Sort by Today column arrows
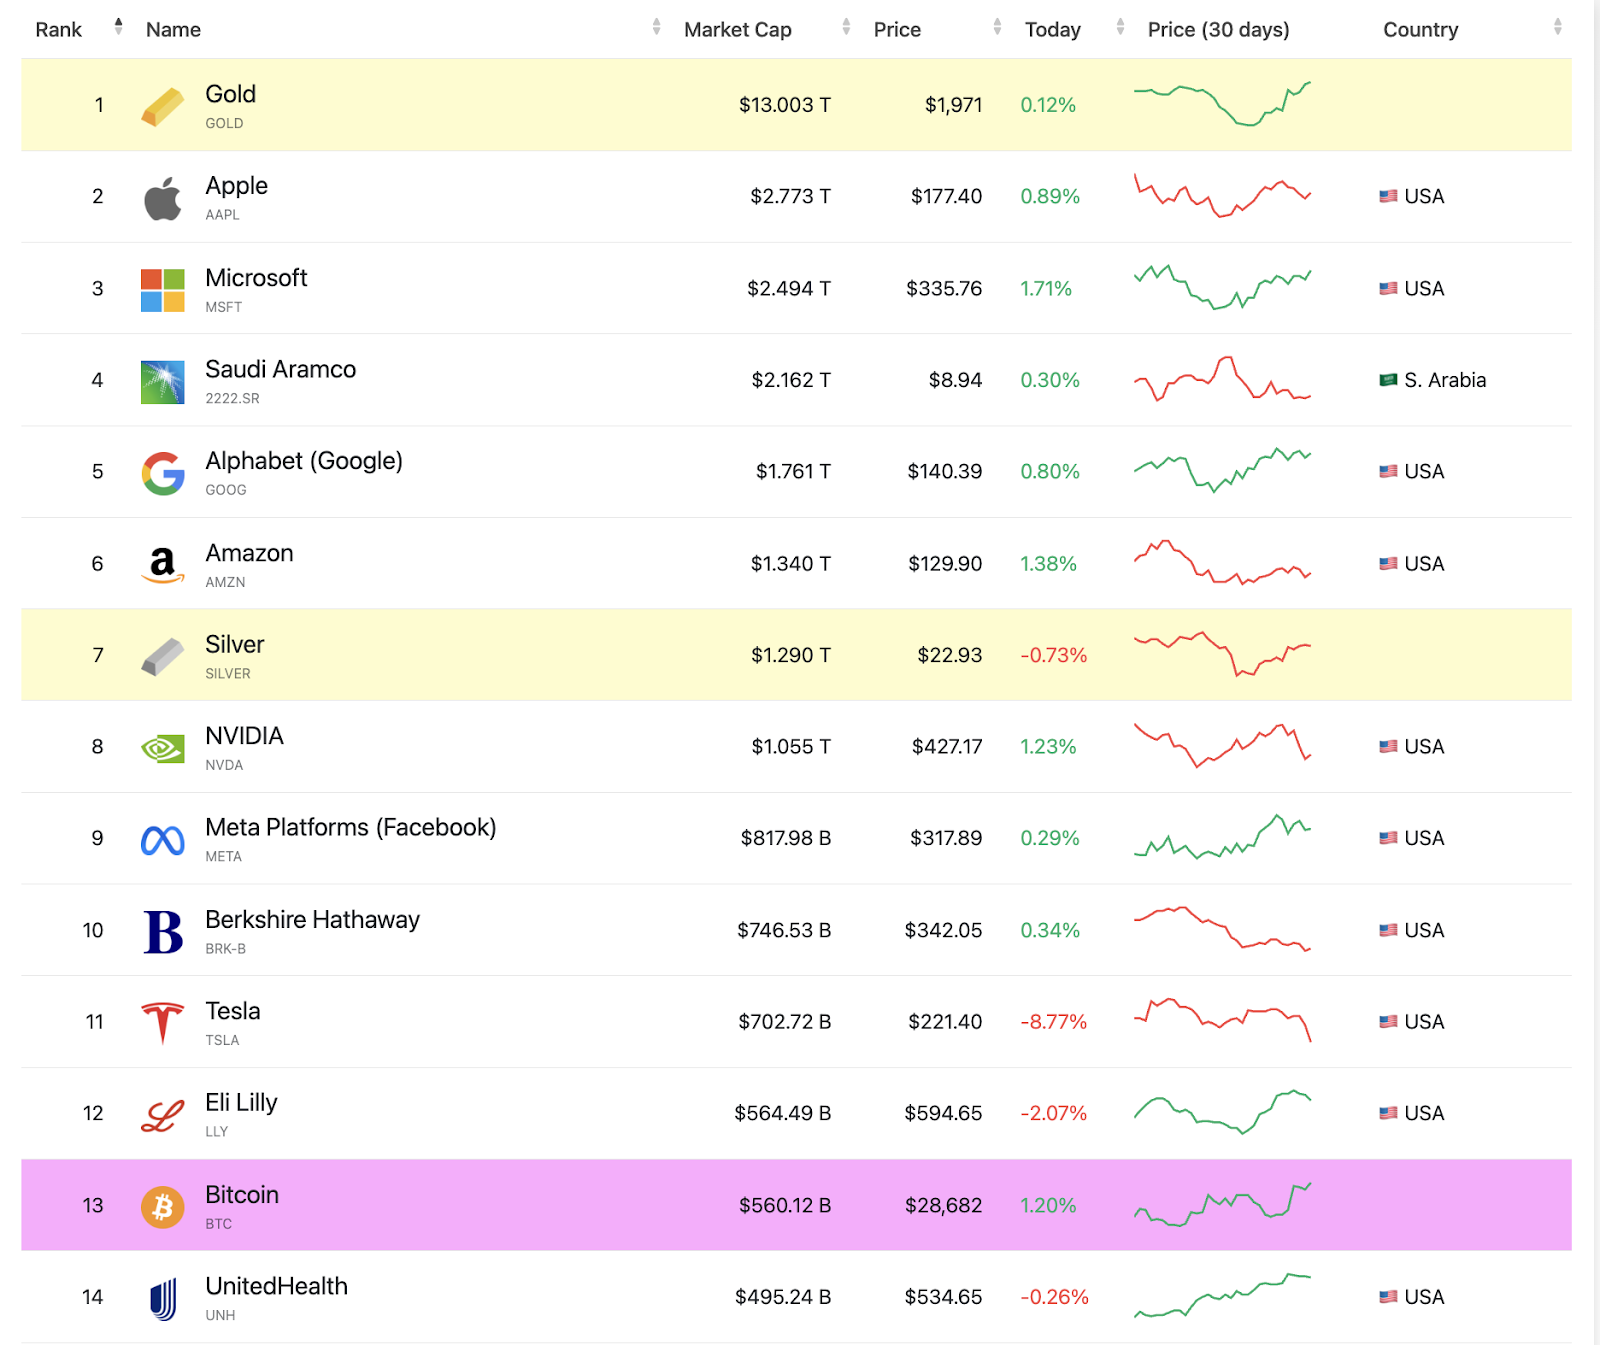This screenshot has height=1345, width=1600. pos(1120,27)
